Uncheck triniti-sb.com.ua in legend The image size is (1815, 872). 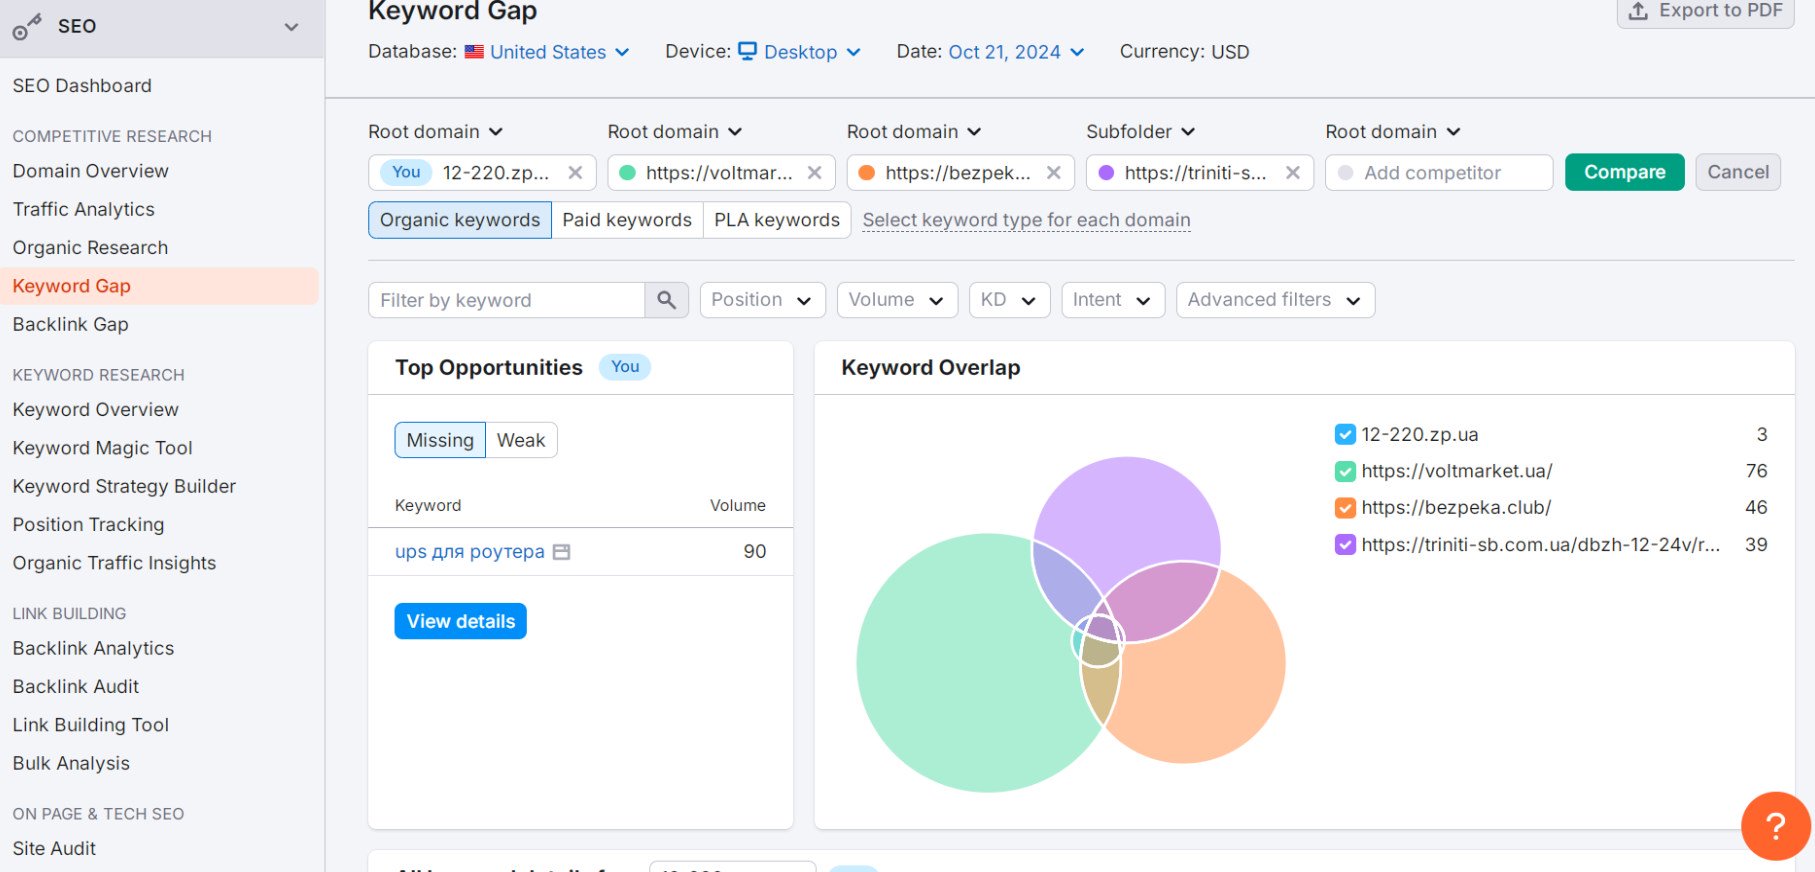click(1345, 545)
